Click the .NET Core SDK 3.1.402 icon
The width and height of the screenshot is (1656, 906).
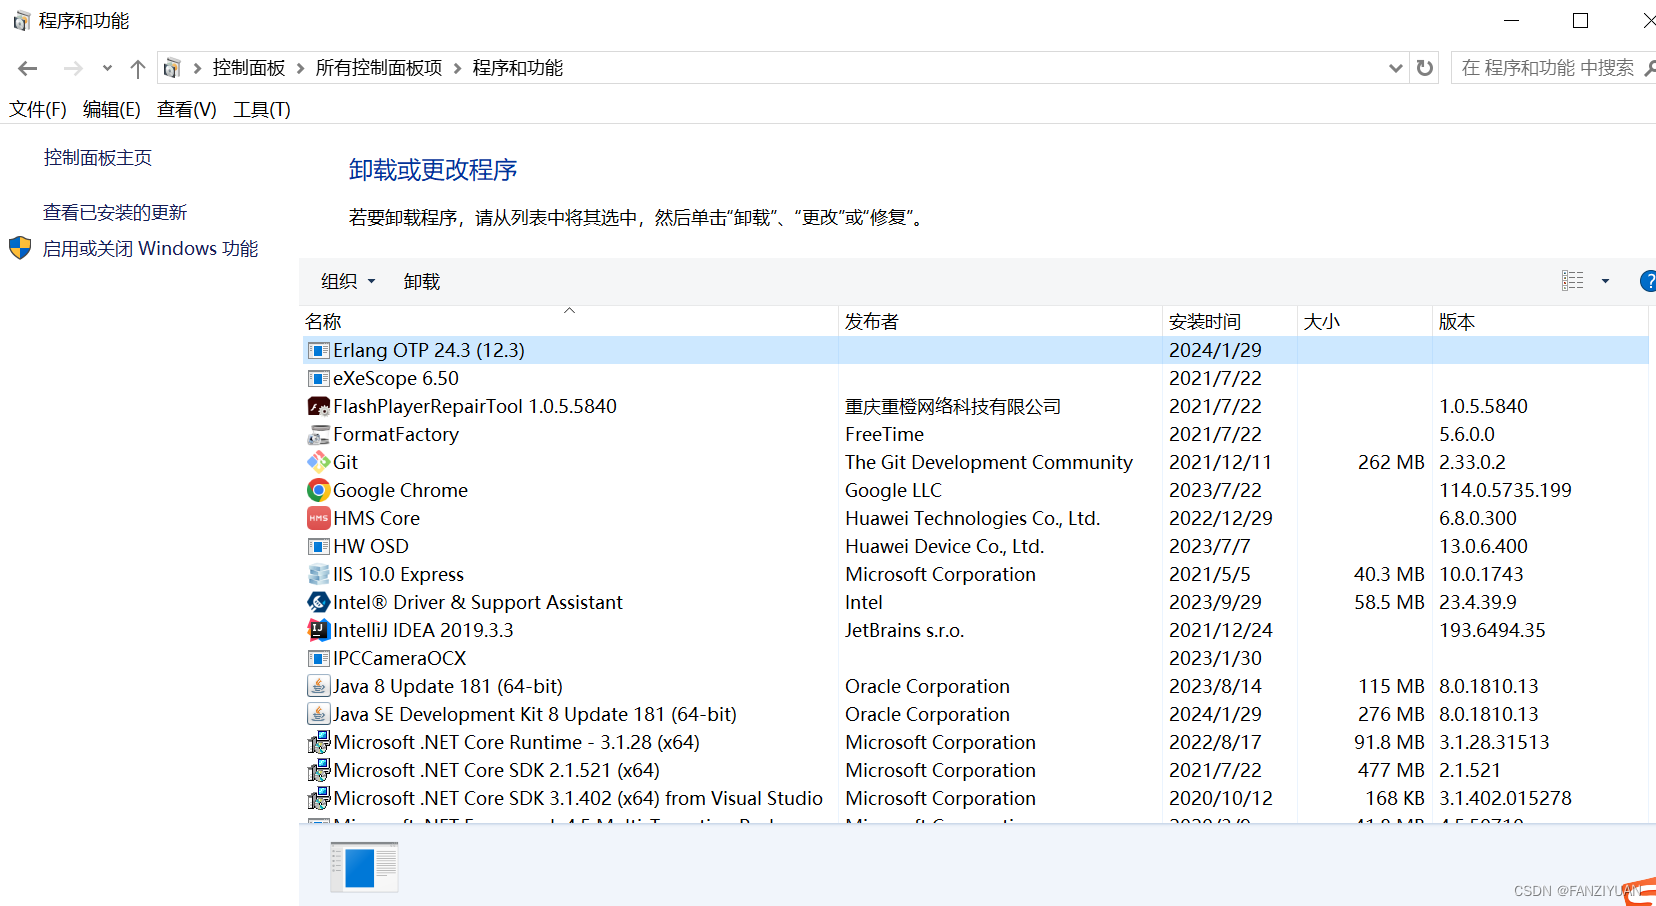[x=319, y=798]
